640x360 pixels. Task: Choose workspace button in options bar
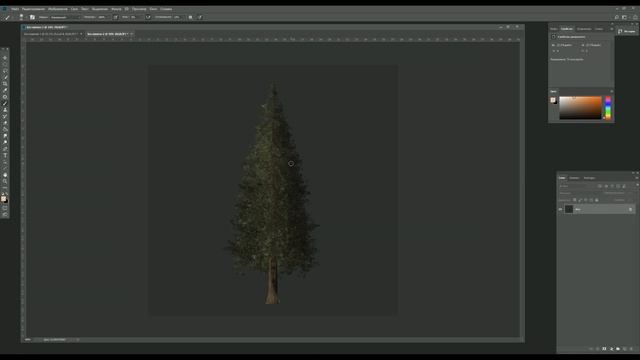[624, 17]
